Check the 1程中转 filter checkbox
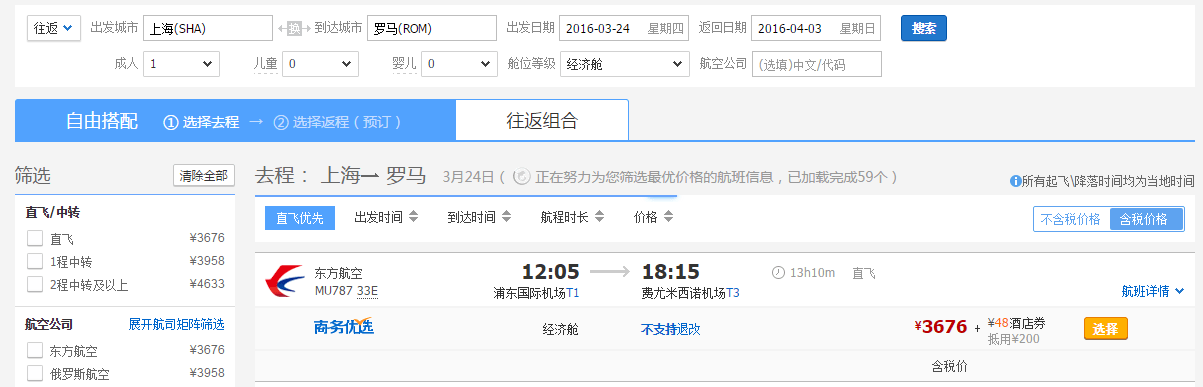 [35, 261]
